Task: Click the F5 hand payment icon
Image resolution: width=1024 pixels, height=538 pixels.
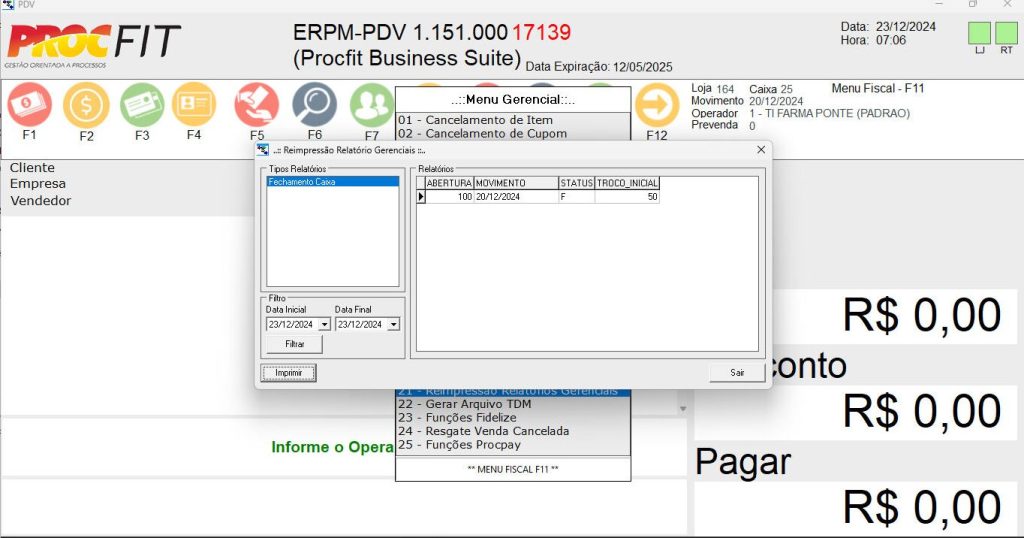Action: point(257,104)
